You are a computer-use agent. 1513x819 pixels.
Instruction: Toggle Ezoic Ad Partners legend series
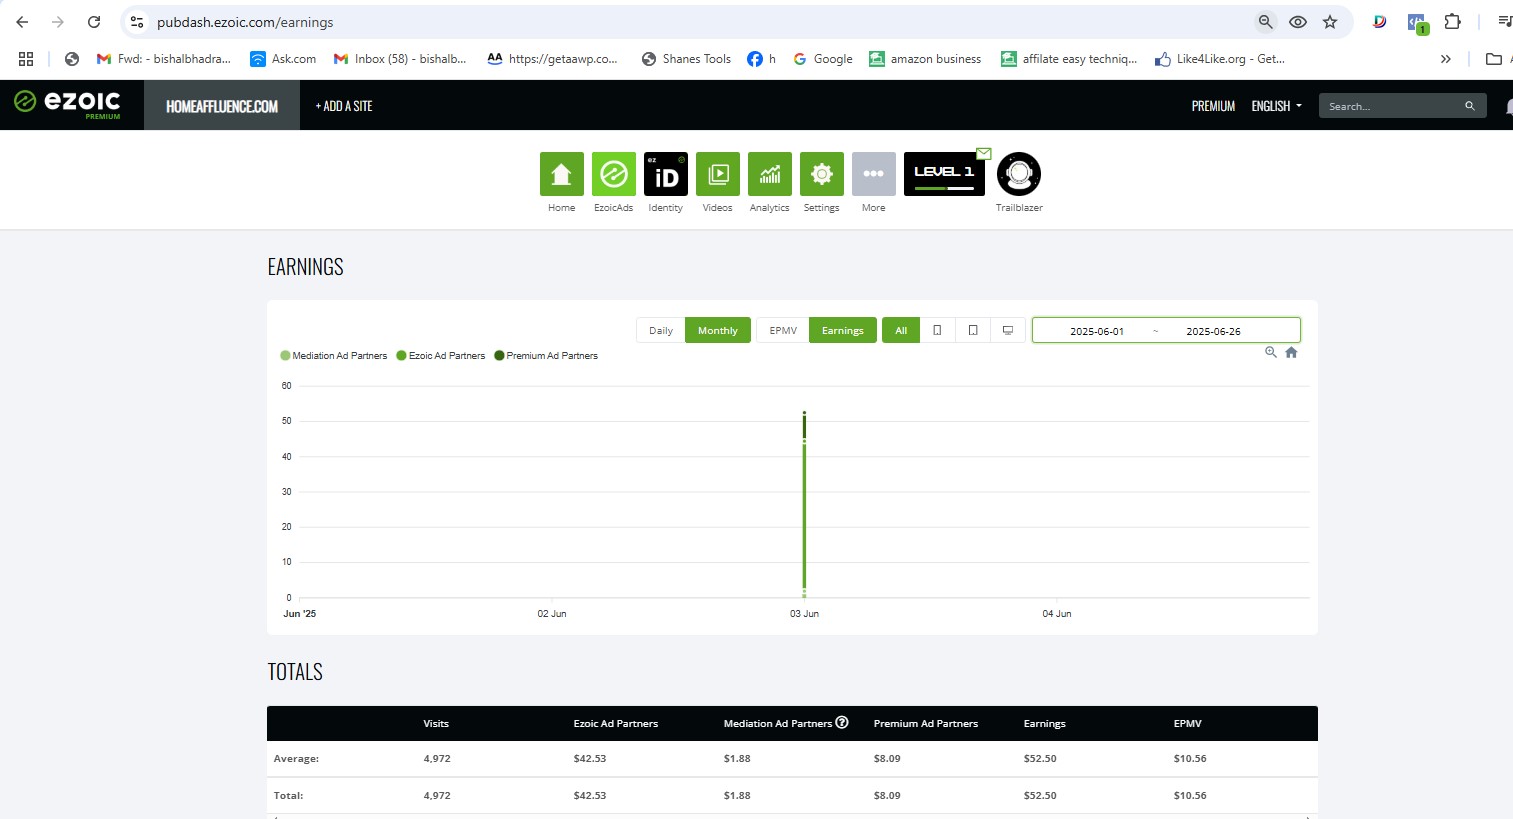click(x=441, y=356)
